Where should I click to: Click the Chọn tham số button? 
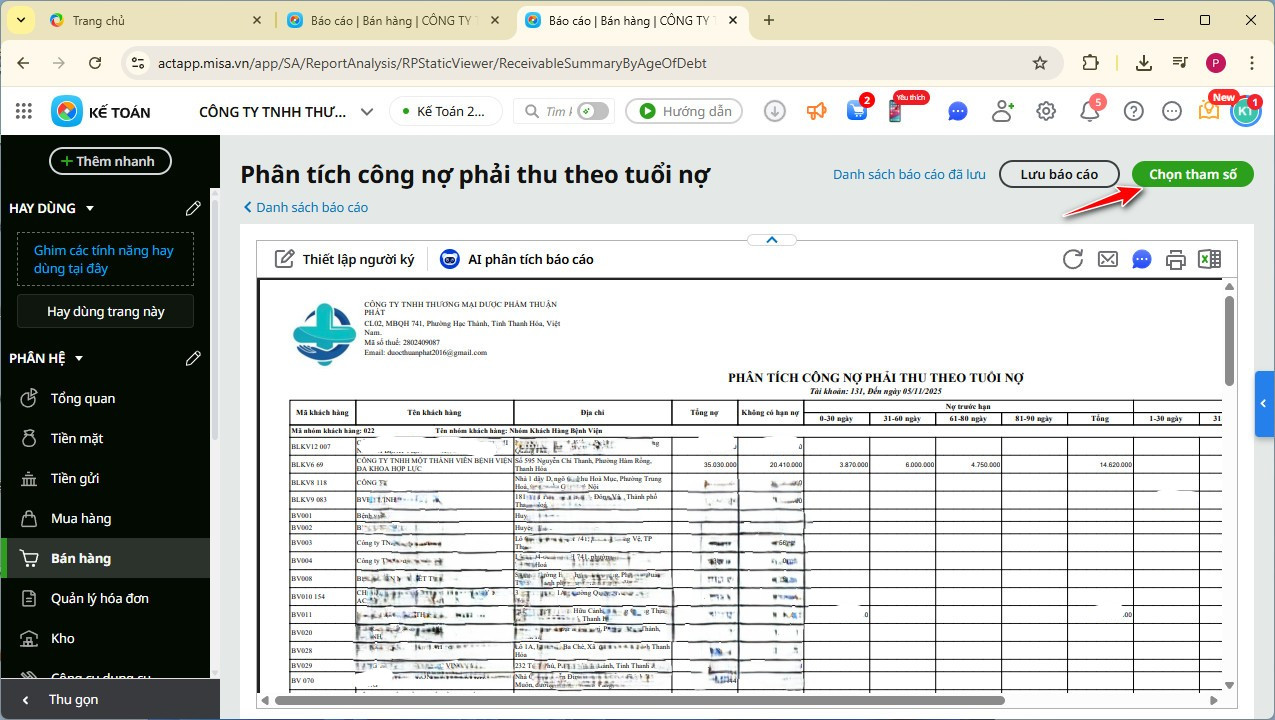pos(1192,173)
